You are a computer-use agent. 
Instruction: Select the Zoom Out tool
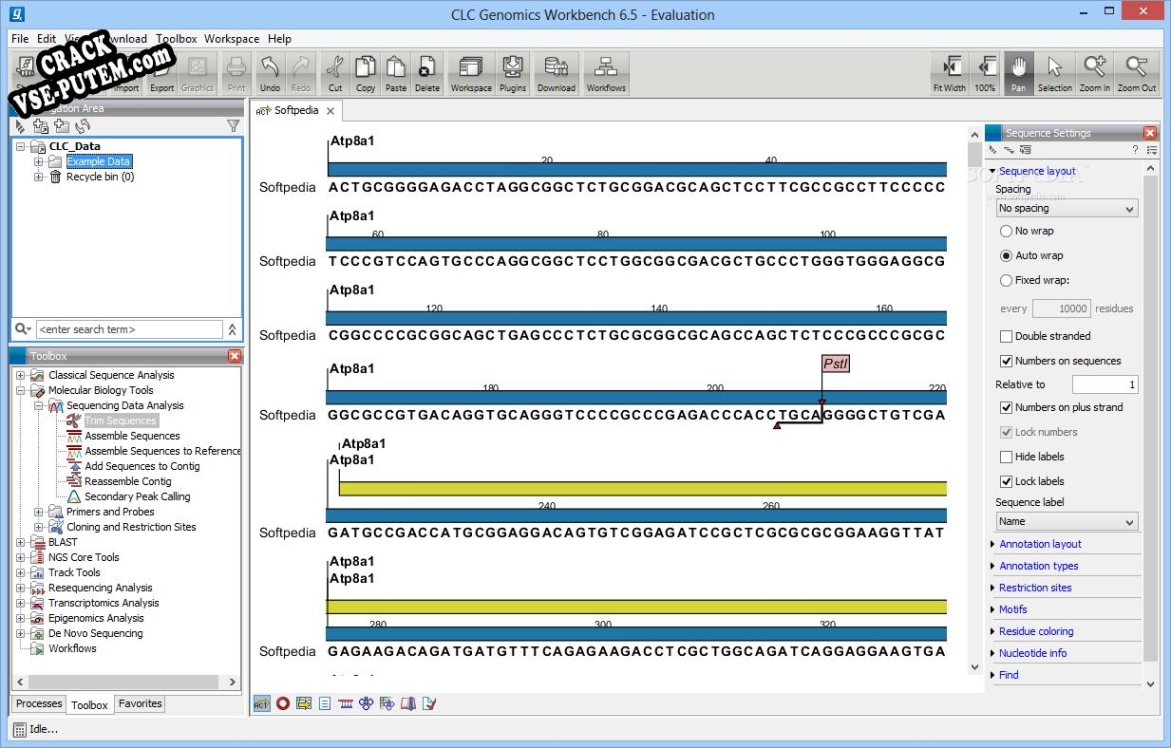click(x=1137, y=73)
